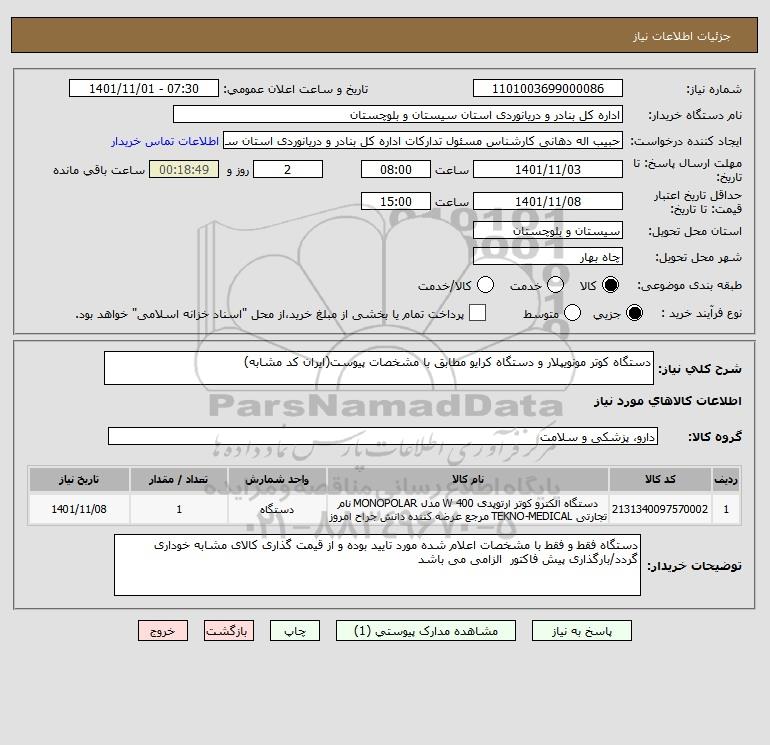Open the اطلاعات تماس خریدار link
Screen dimensions: 770x745
click(165, 141)
